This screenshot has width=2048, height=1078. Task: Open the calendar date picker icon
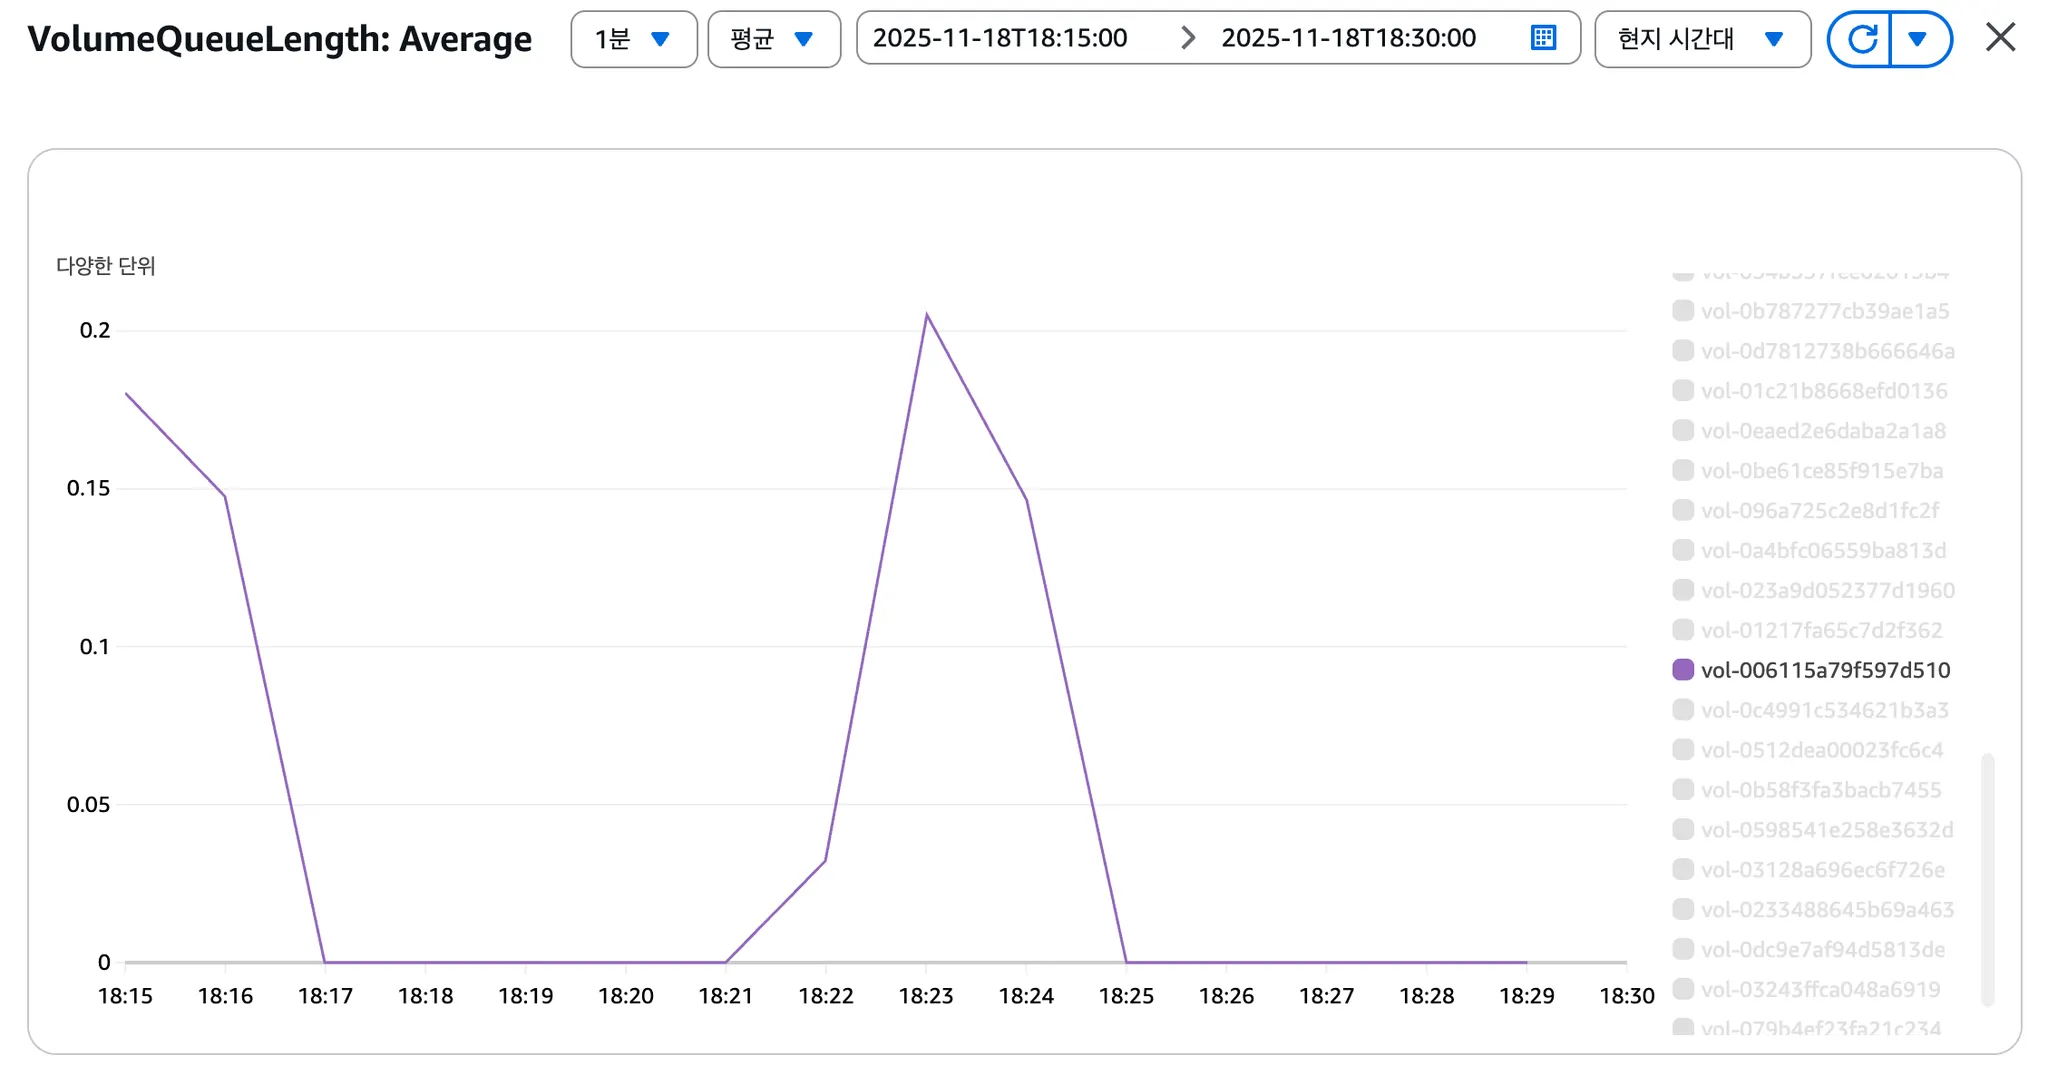1543,38
